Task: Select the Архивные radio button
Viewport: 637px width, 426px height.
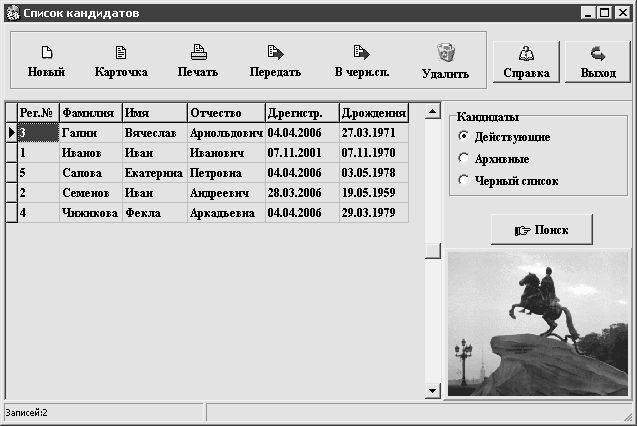Action: coord(463,158)
